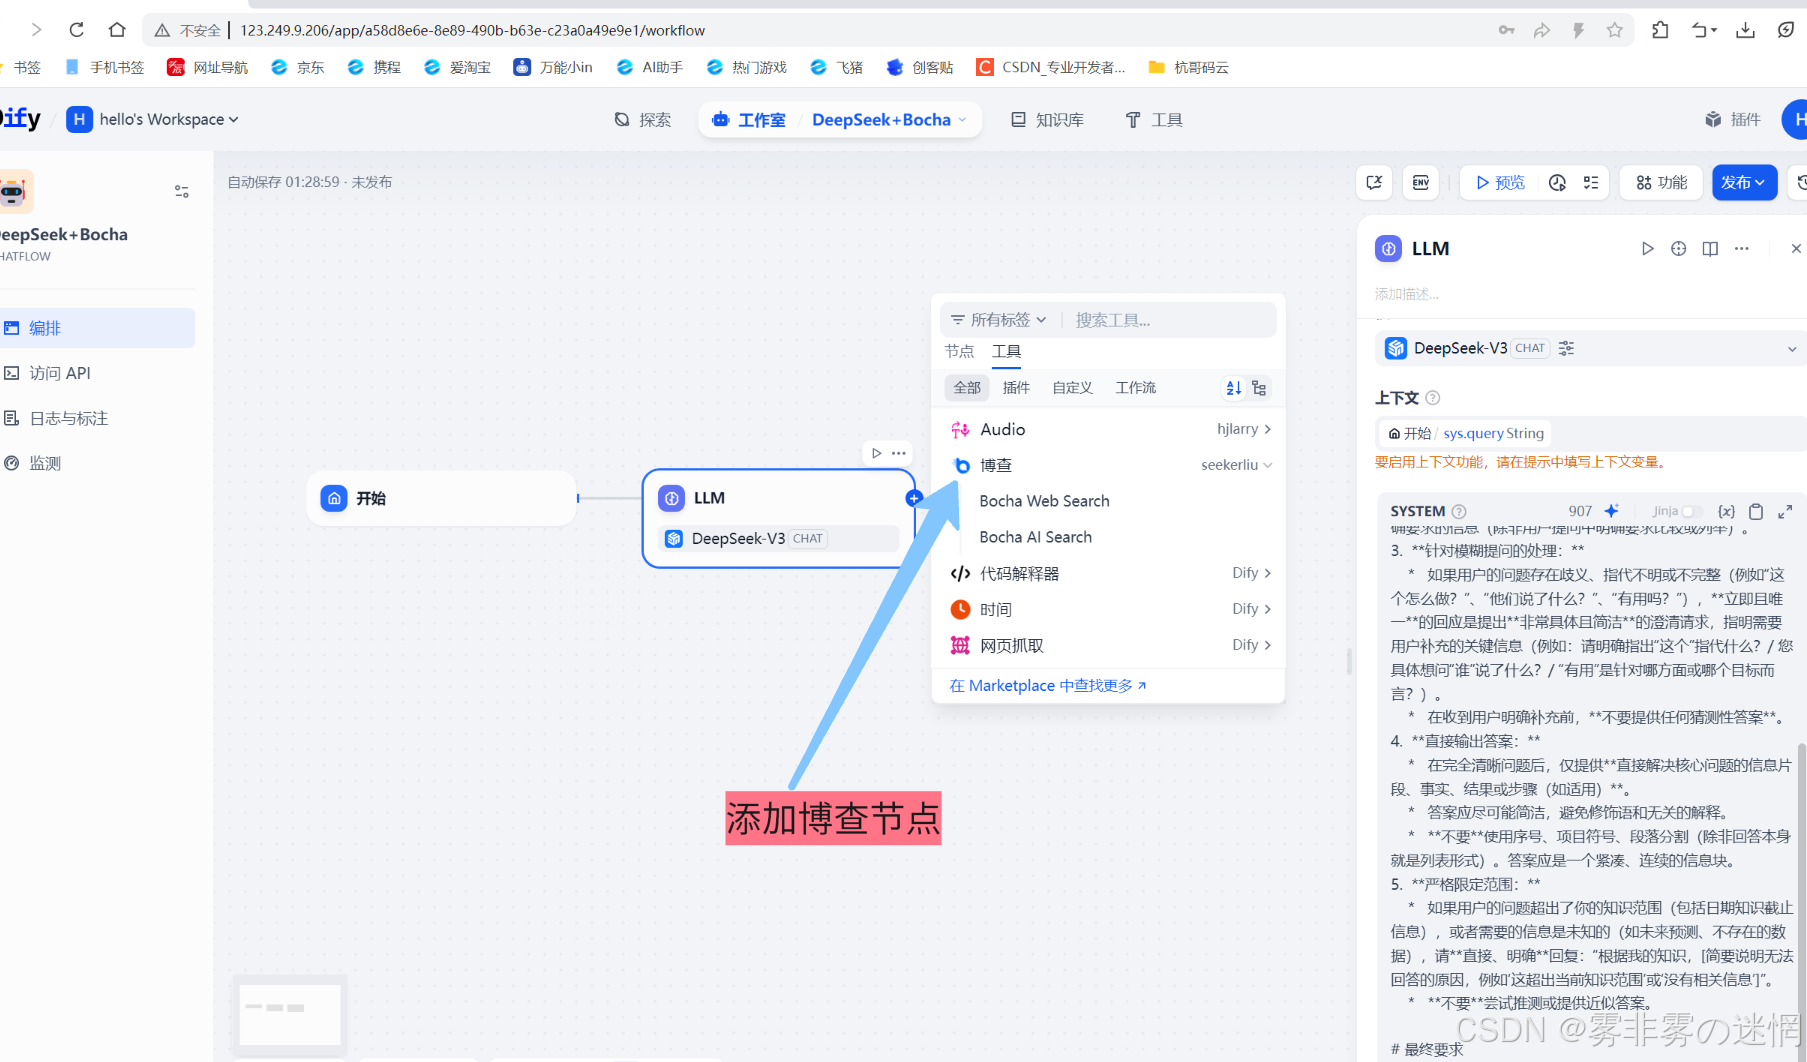The height and width of the screenshot is (1062, 1807).
Task: Expand the 代码解释器 tool group
Action: (x=1108, y=573)
